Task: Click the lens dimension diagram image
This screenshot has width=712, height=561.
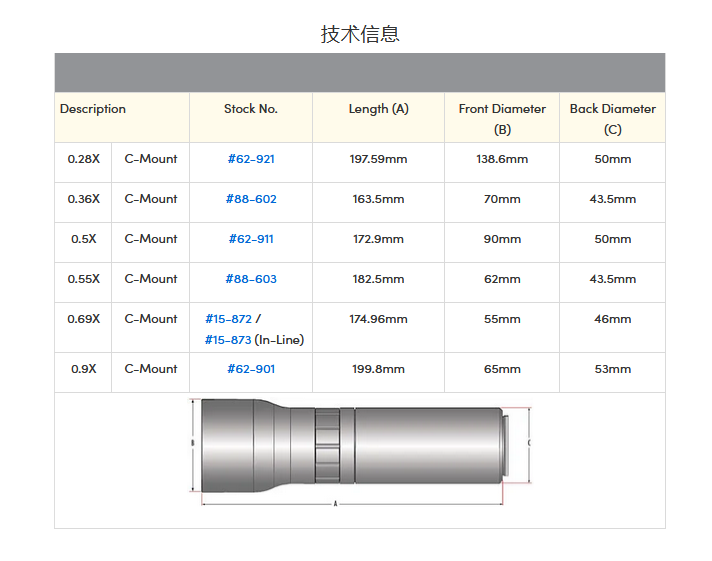Action: click(x=360, y=452)
